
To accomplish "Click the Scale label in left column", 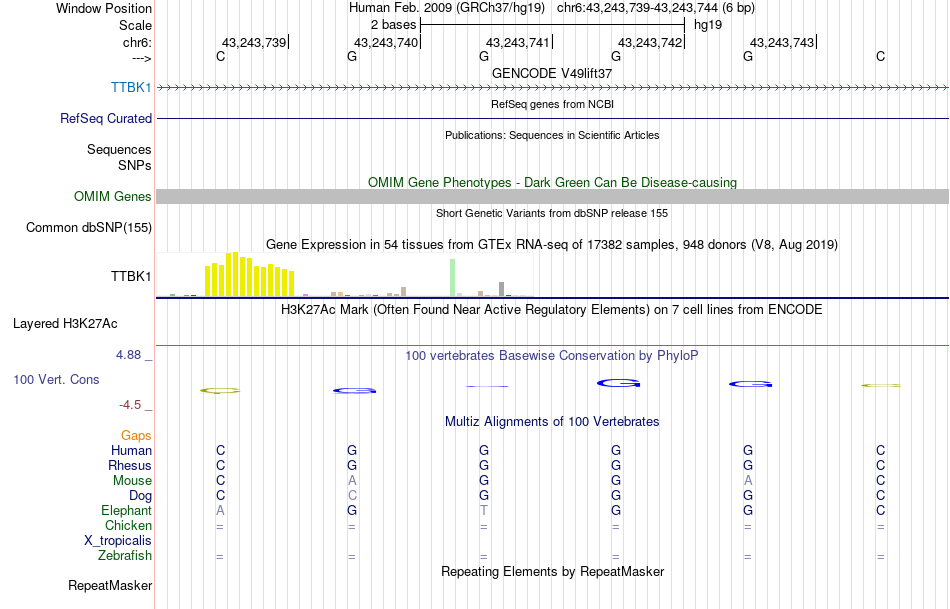I will (135, 25).
